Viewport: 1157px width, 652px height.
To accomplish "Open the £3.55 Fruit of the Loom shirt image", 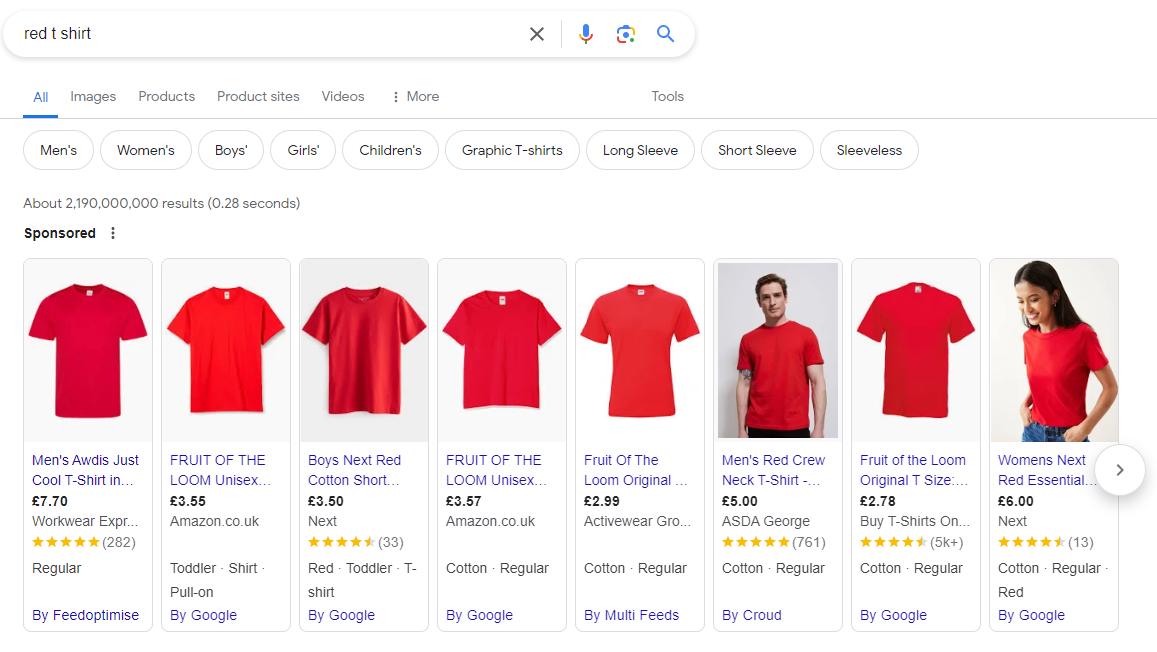I will [226, 351].
